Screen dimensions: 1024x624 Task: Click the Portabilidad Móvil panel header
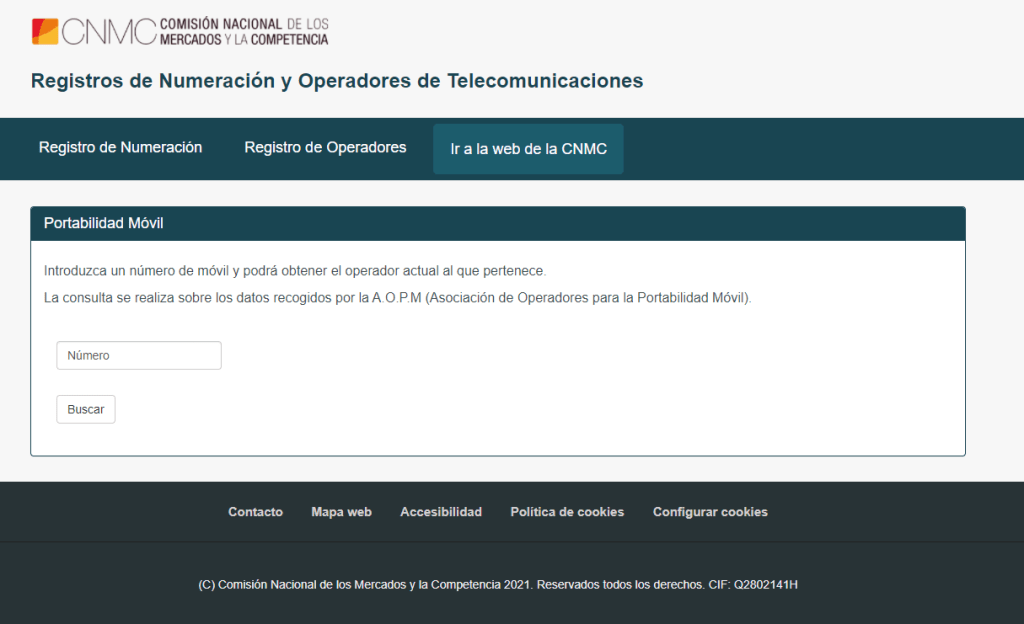point(106,222)
